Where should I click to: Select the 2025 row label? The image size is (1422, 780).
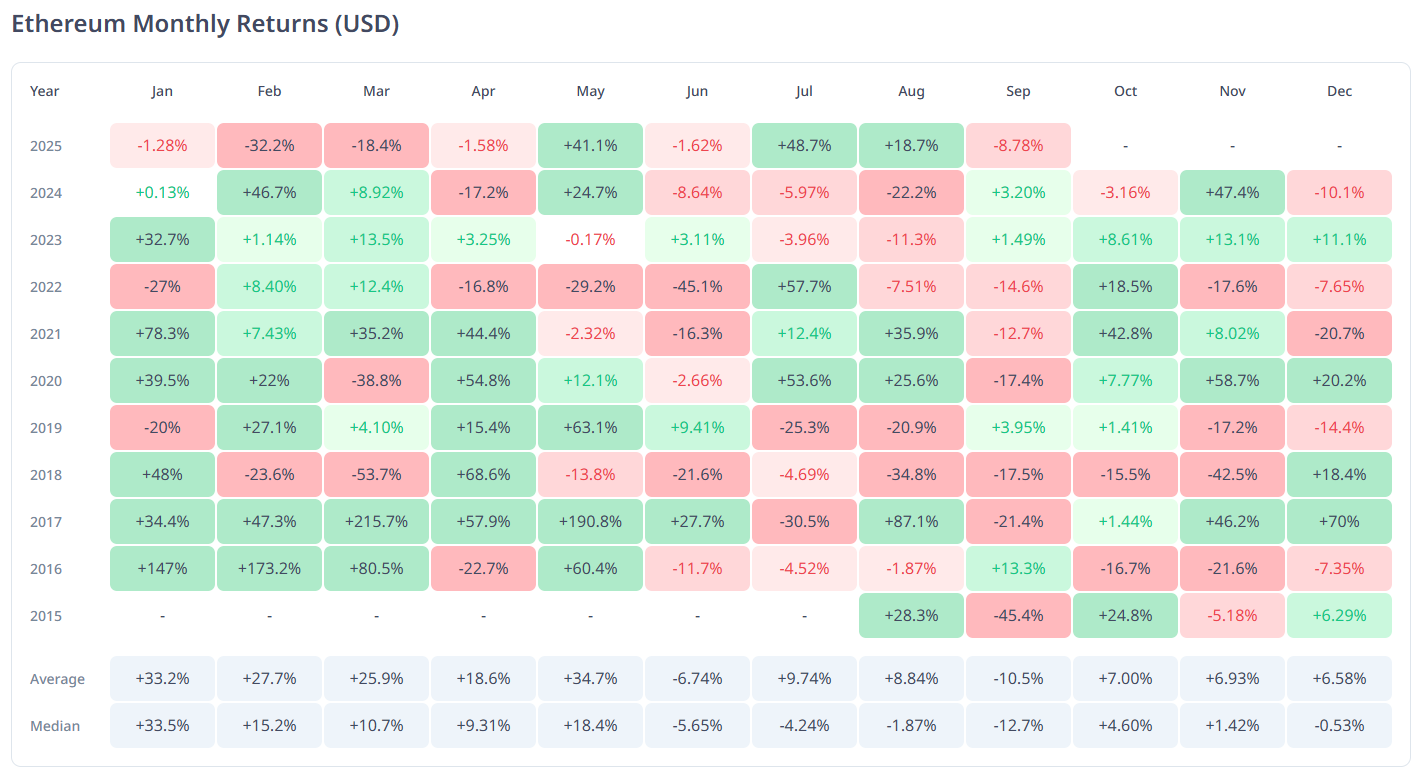(x=46, y=146)
